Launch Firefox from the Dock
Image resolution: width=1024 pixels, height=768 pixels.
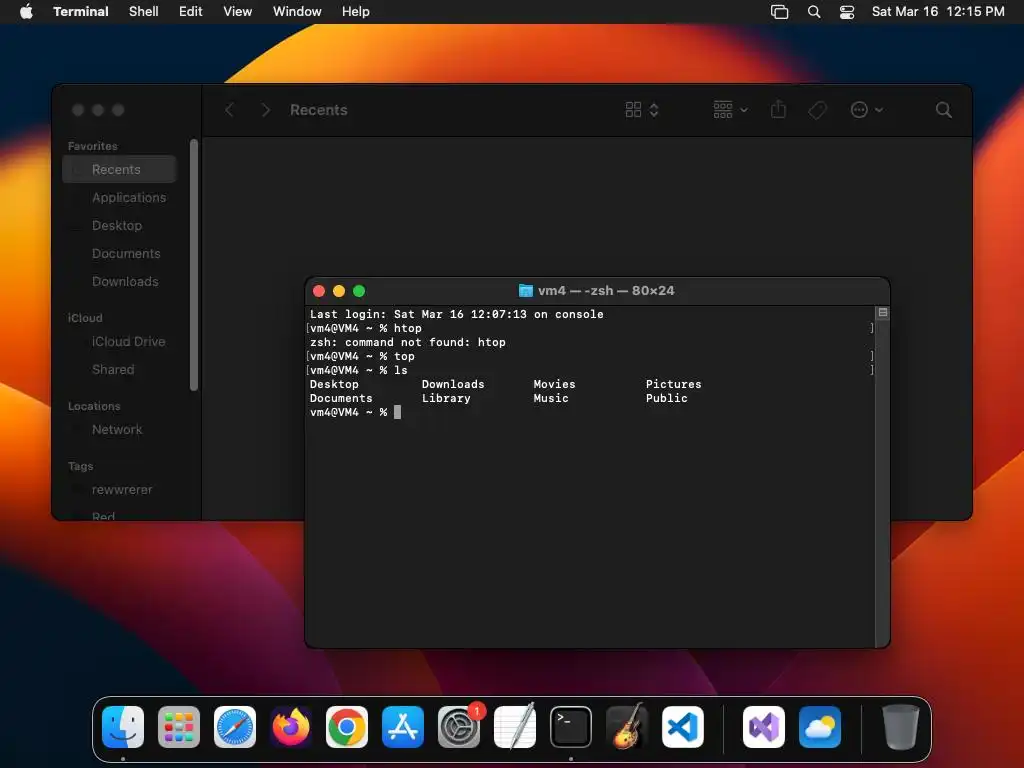pyautogui.click(x=291, y=727)
